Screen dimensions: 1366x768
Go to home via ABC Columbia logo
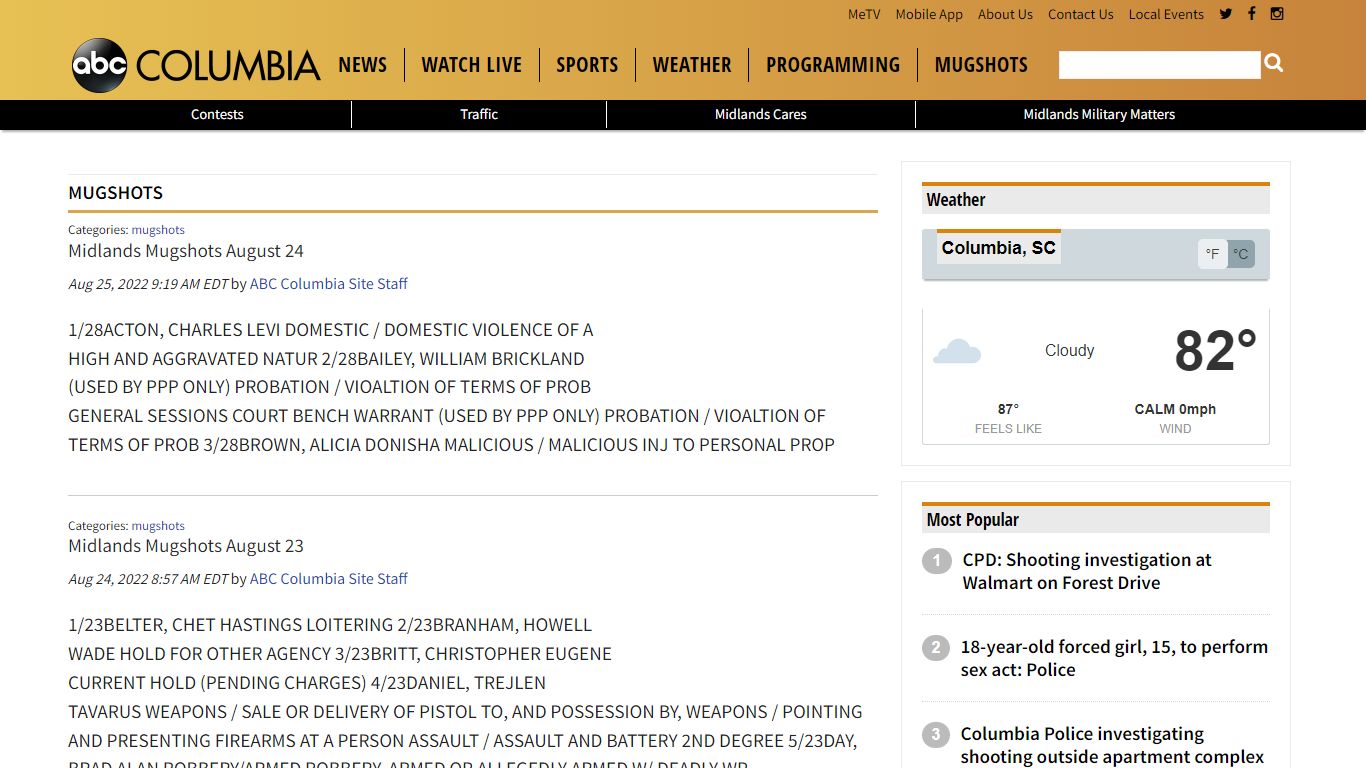[196, 65]
